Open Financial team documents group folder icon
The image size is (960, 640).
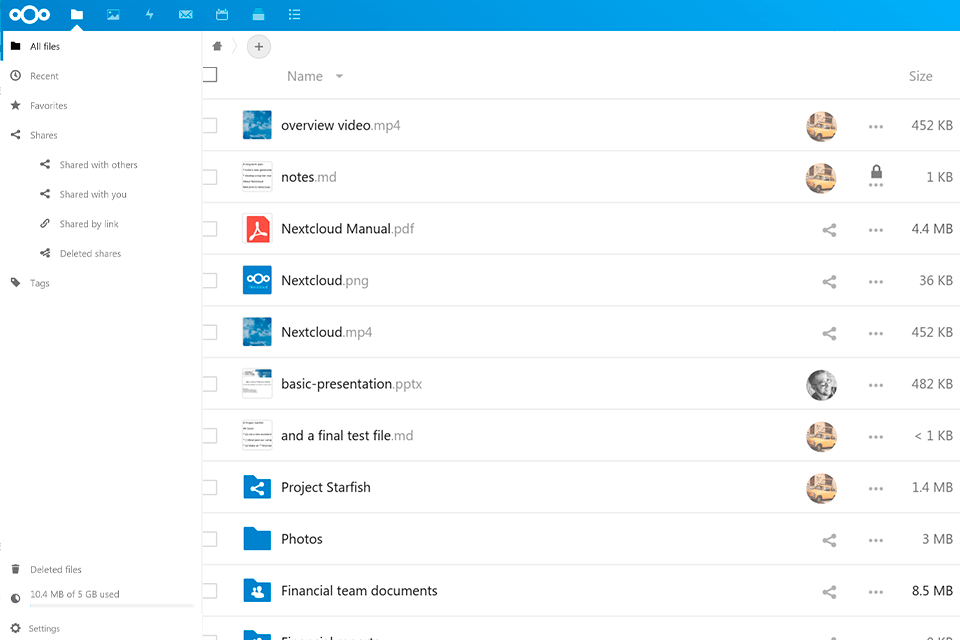pyautogui.click(x=257, y=591)
